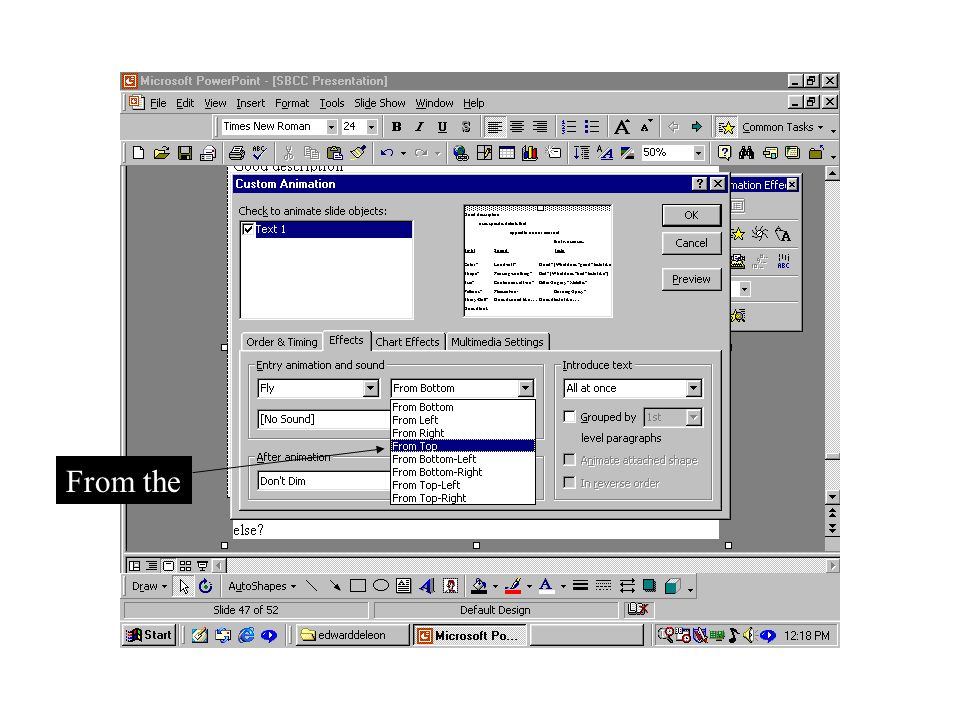The width and height of the screenshot is (960, 720).
Task: Click the slide preview thumbnail
Action: tap(538, 261)
